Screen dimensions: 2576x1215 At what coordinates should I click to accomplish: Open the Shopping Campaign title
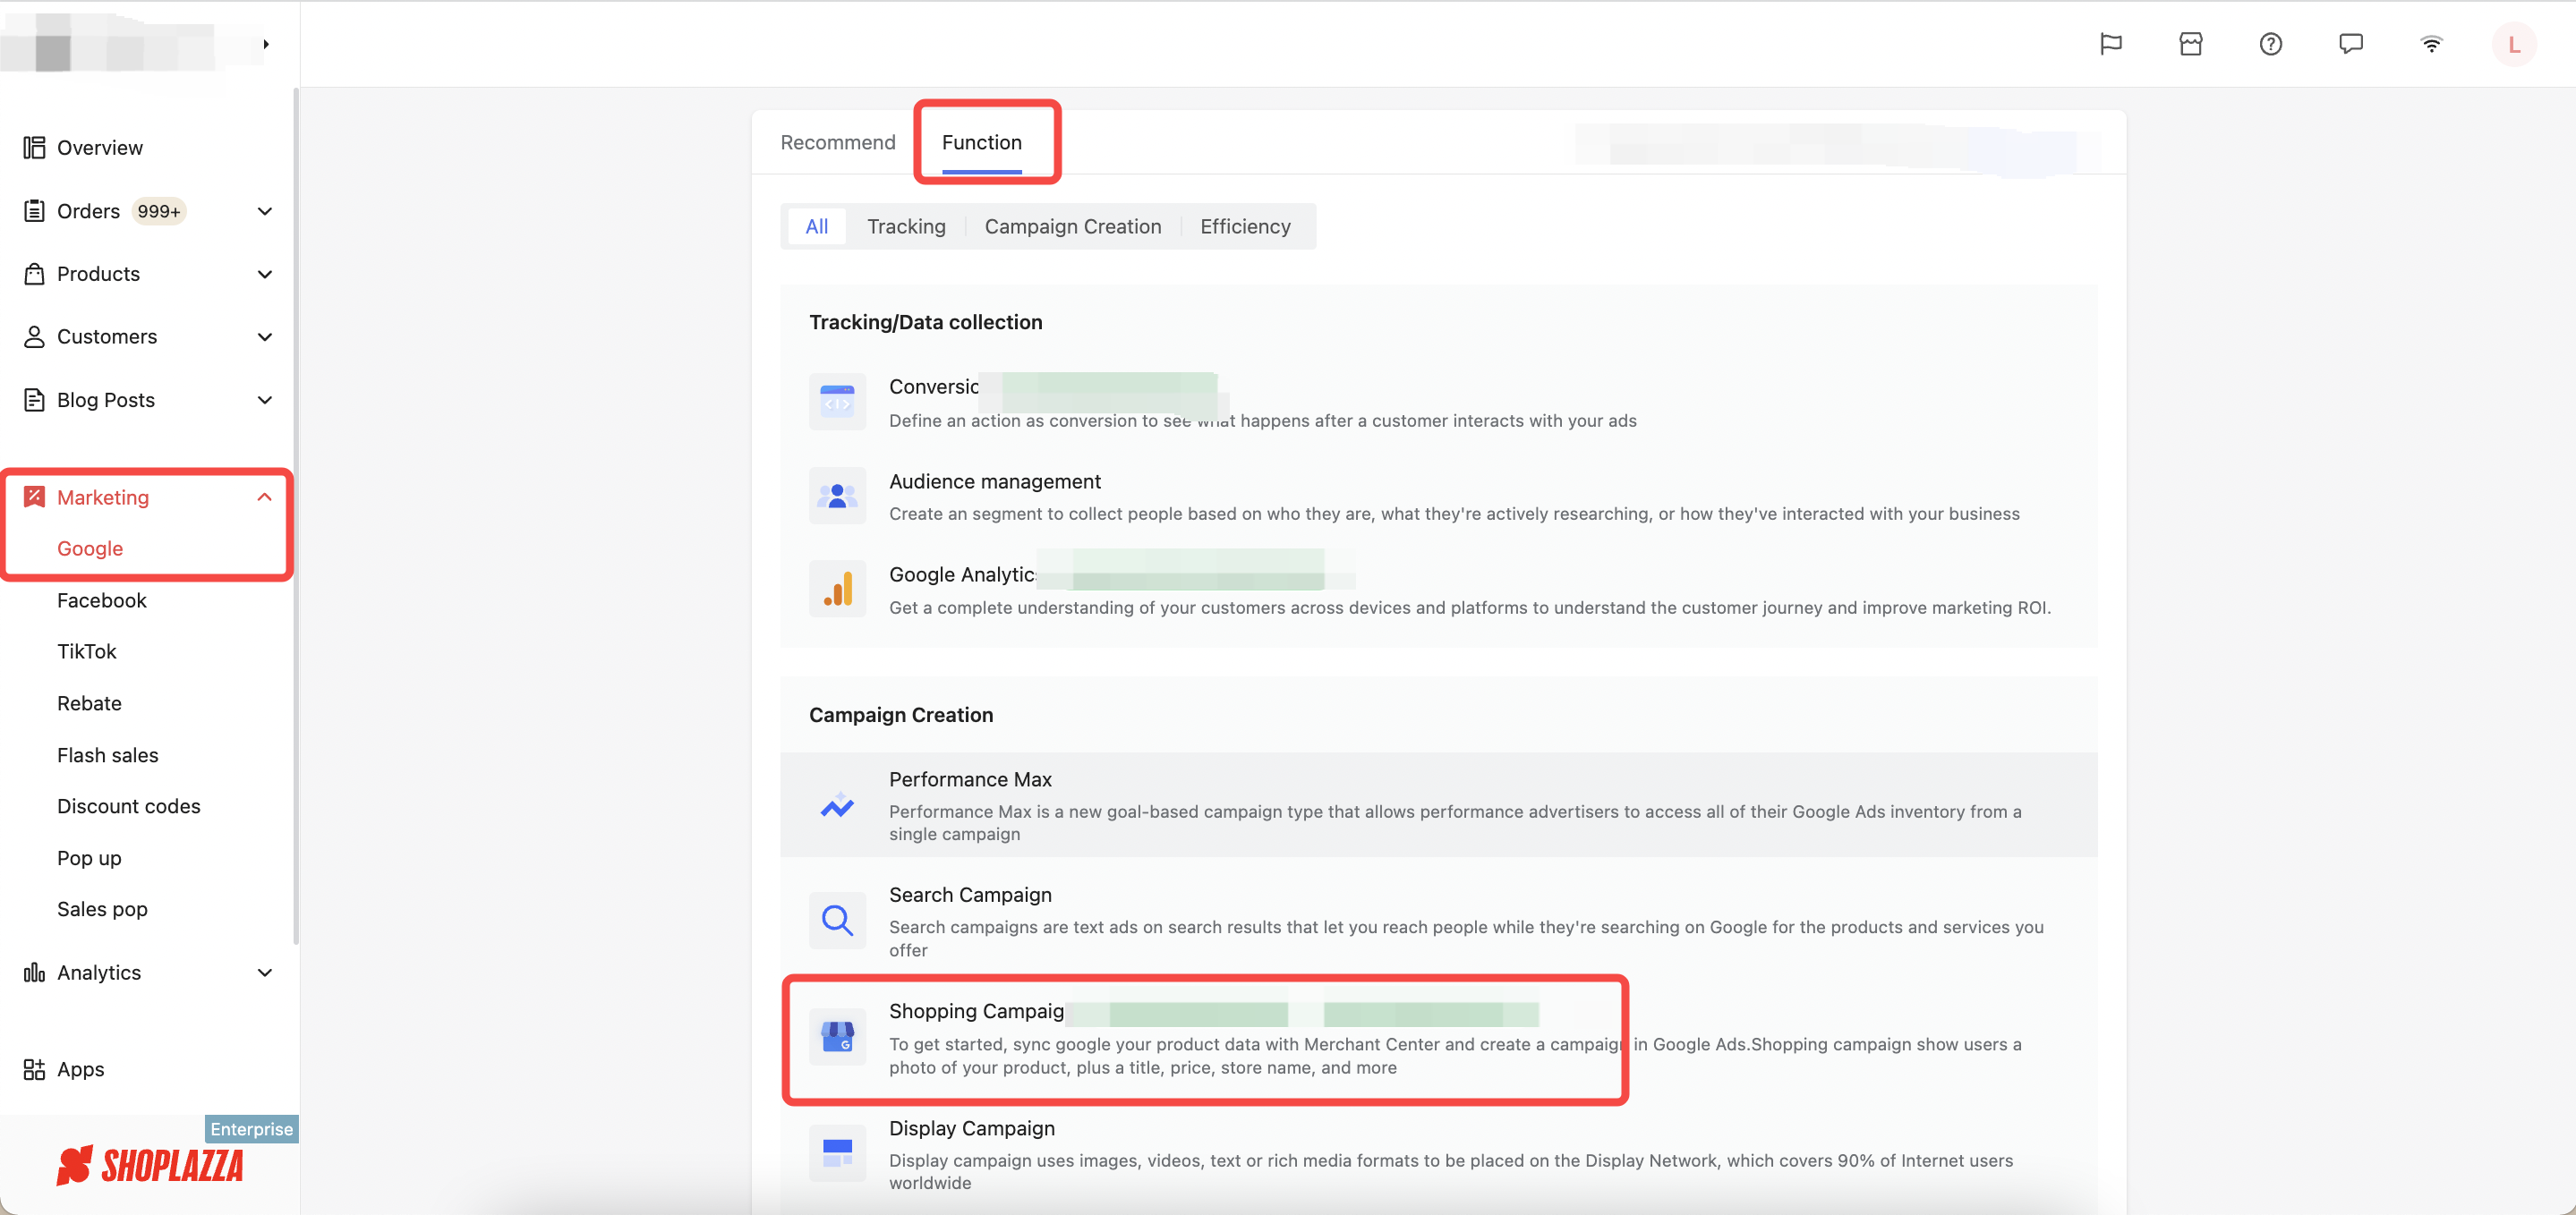pyautogui.click(x=976, y=1011)
